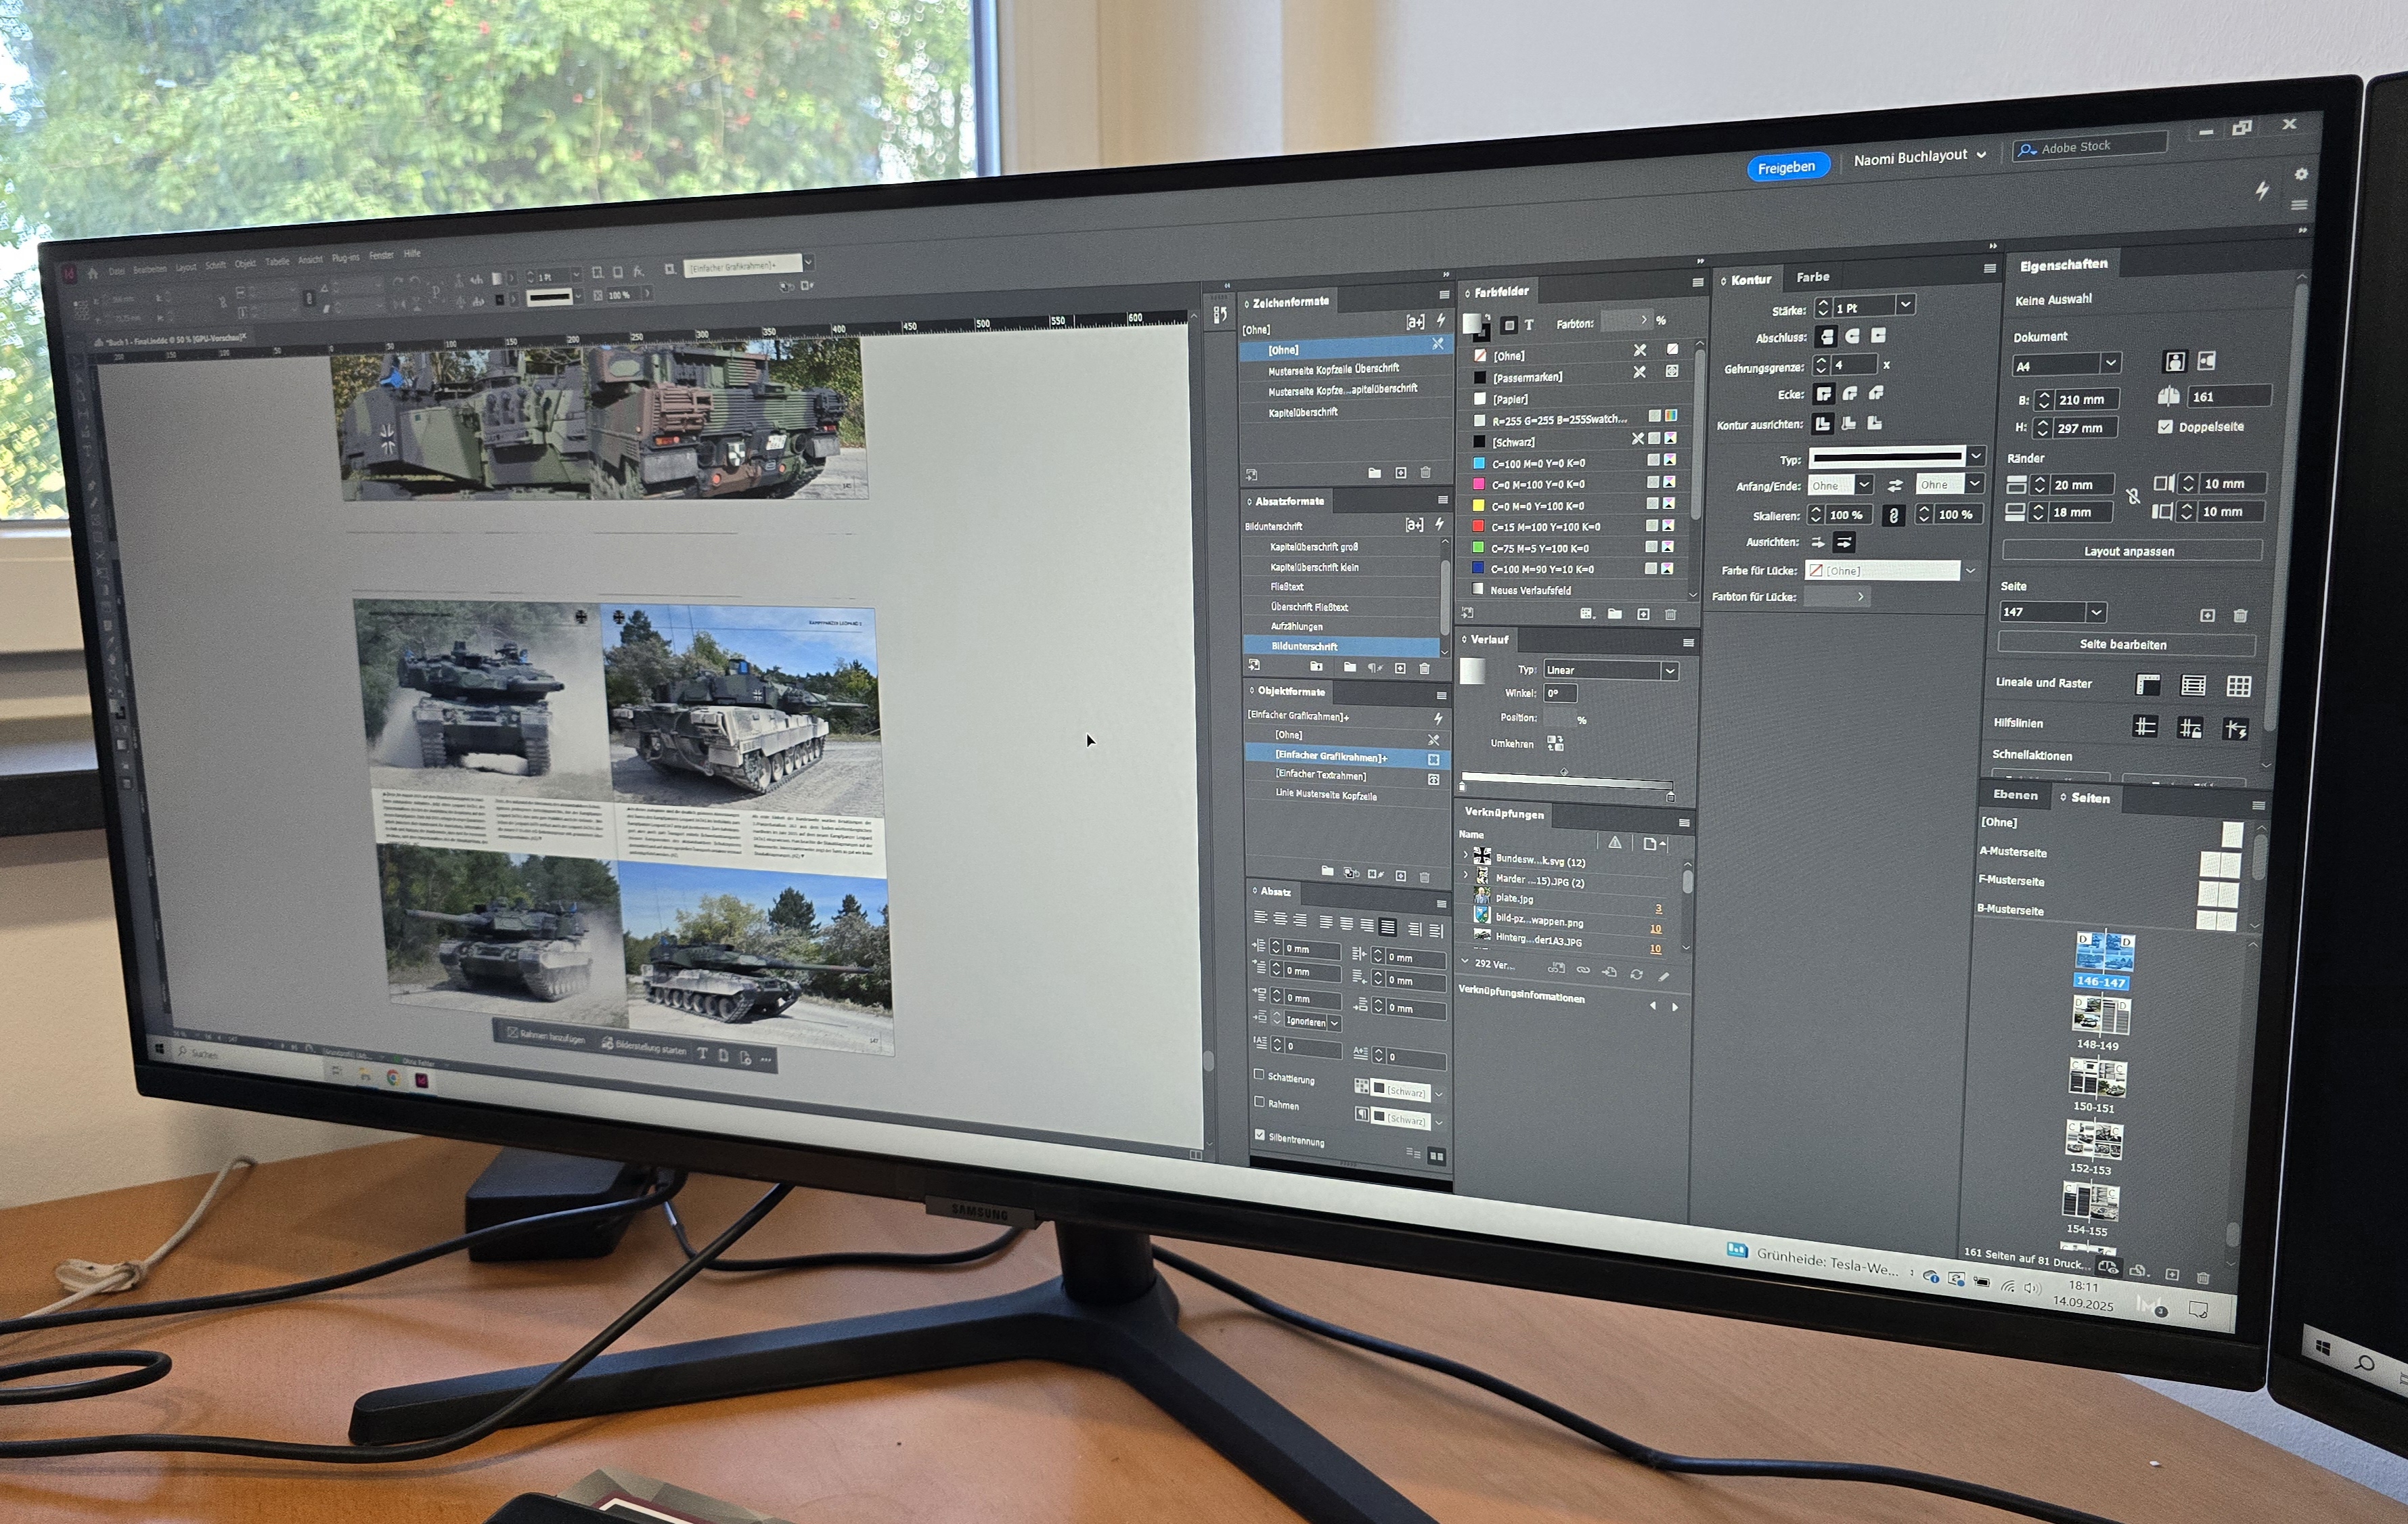This screenshot has width=2408, height=1524.
Task: Open the Farbfelder panel menu
Action: tap(1697, 283)
